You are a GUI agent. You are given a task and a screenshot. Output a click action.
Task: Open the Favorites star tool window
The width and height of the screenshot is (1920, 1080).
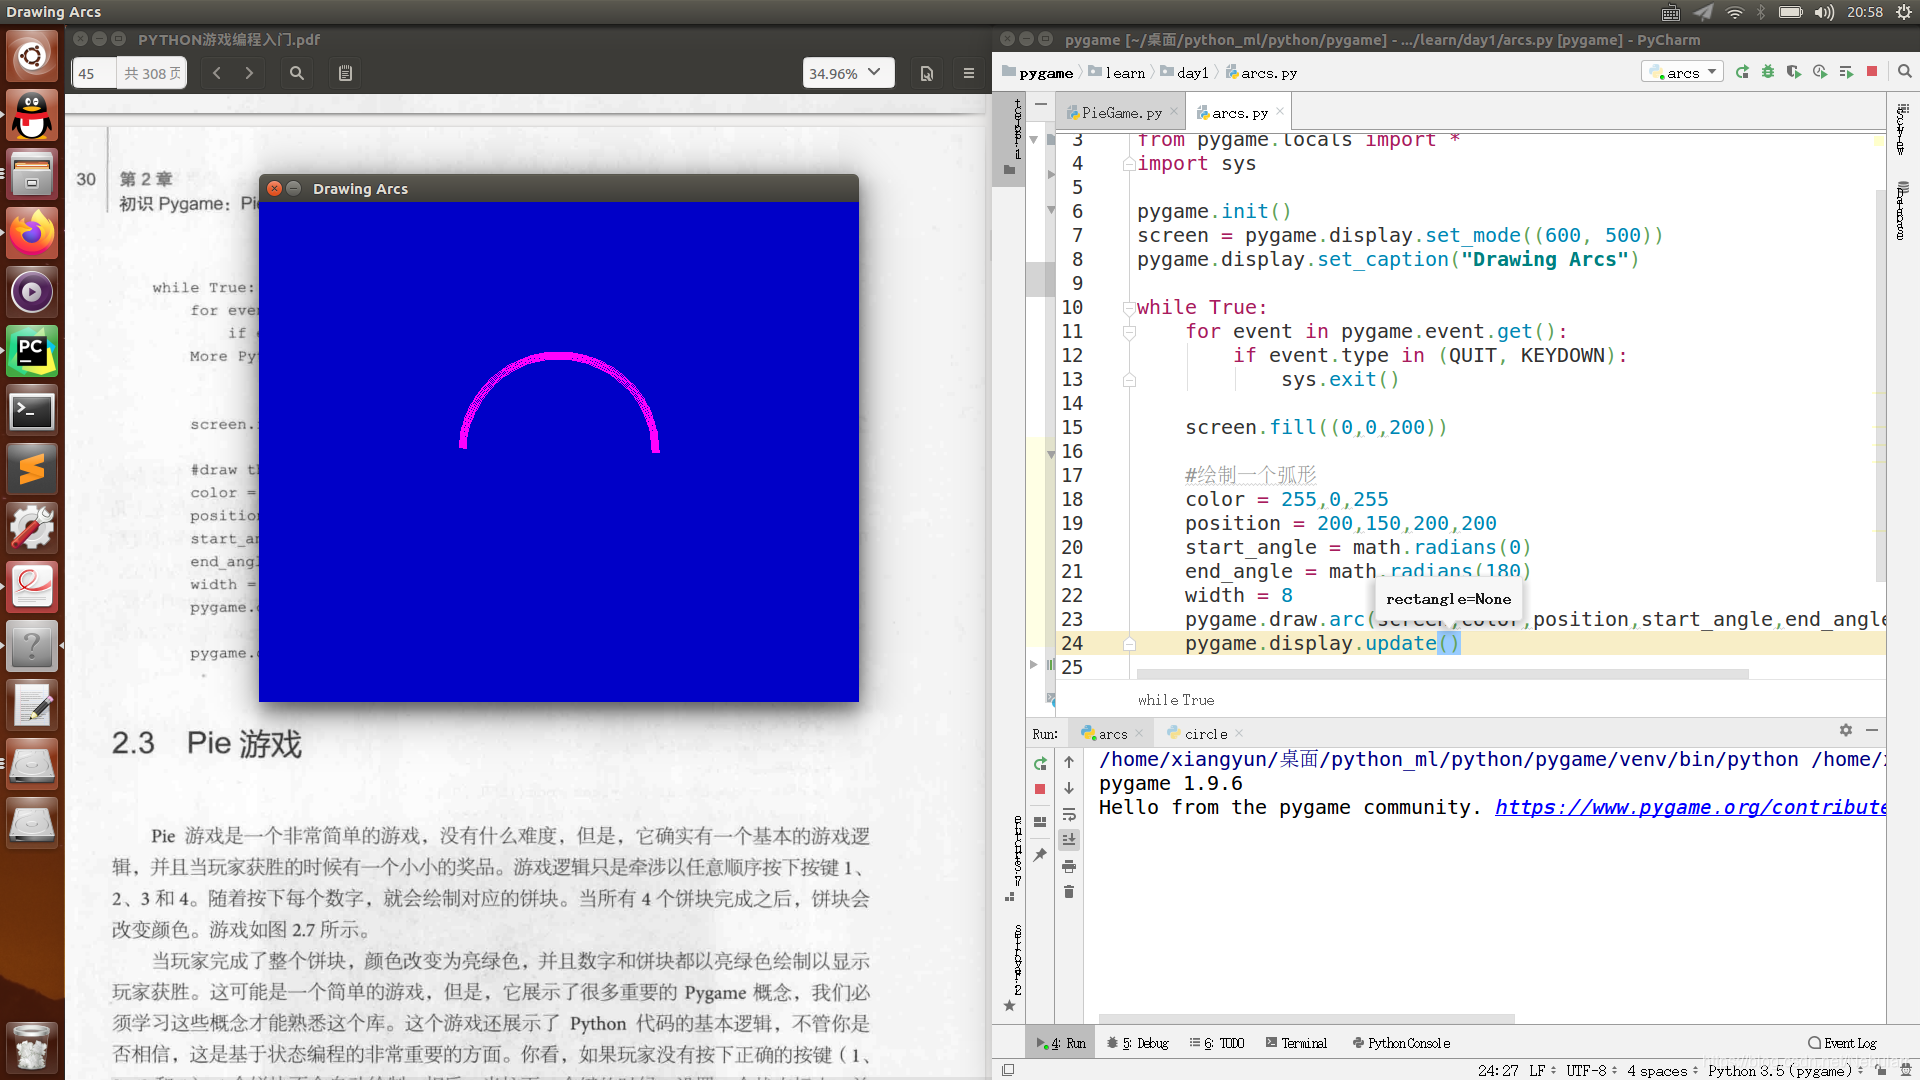tap(1009, 1006)
